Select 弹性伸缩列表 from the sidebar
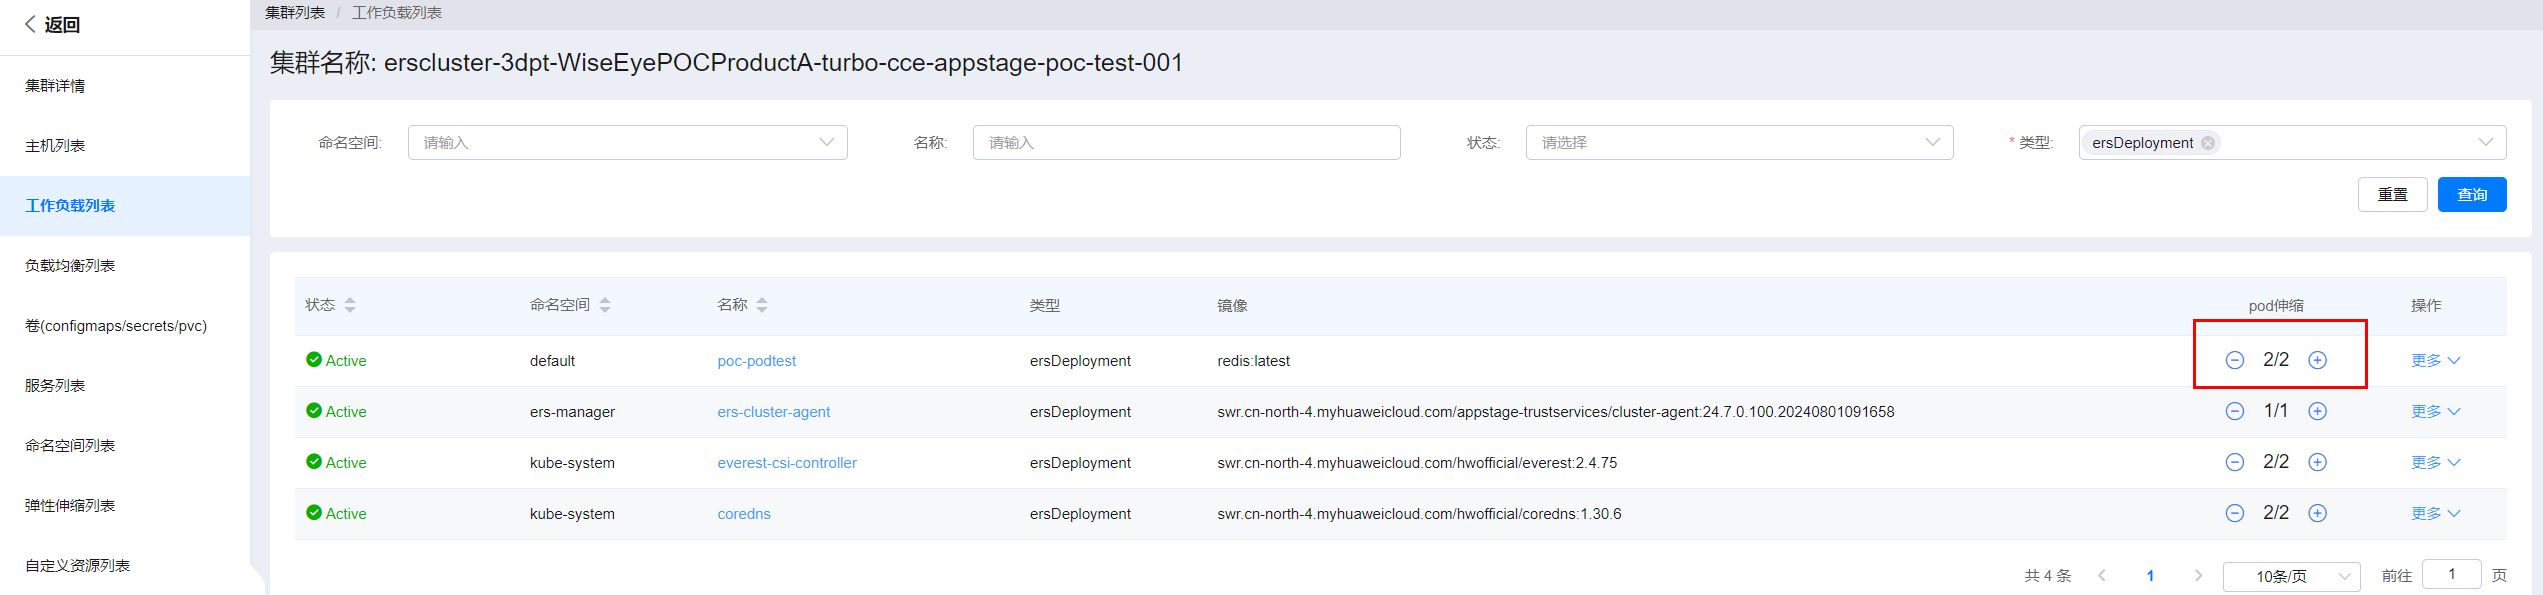The height and width of the screenshot is (595, 2543). tap(70, 506)
